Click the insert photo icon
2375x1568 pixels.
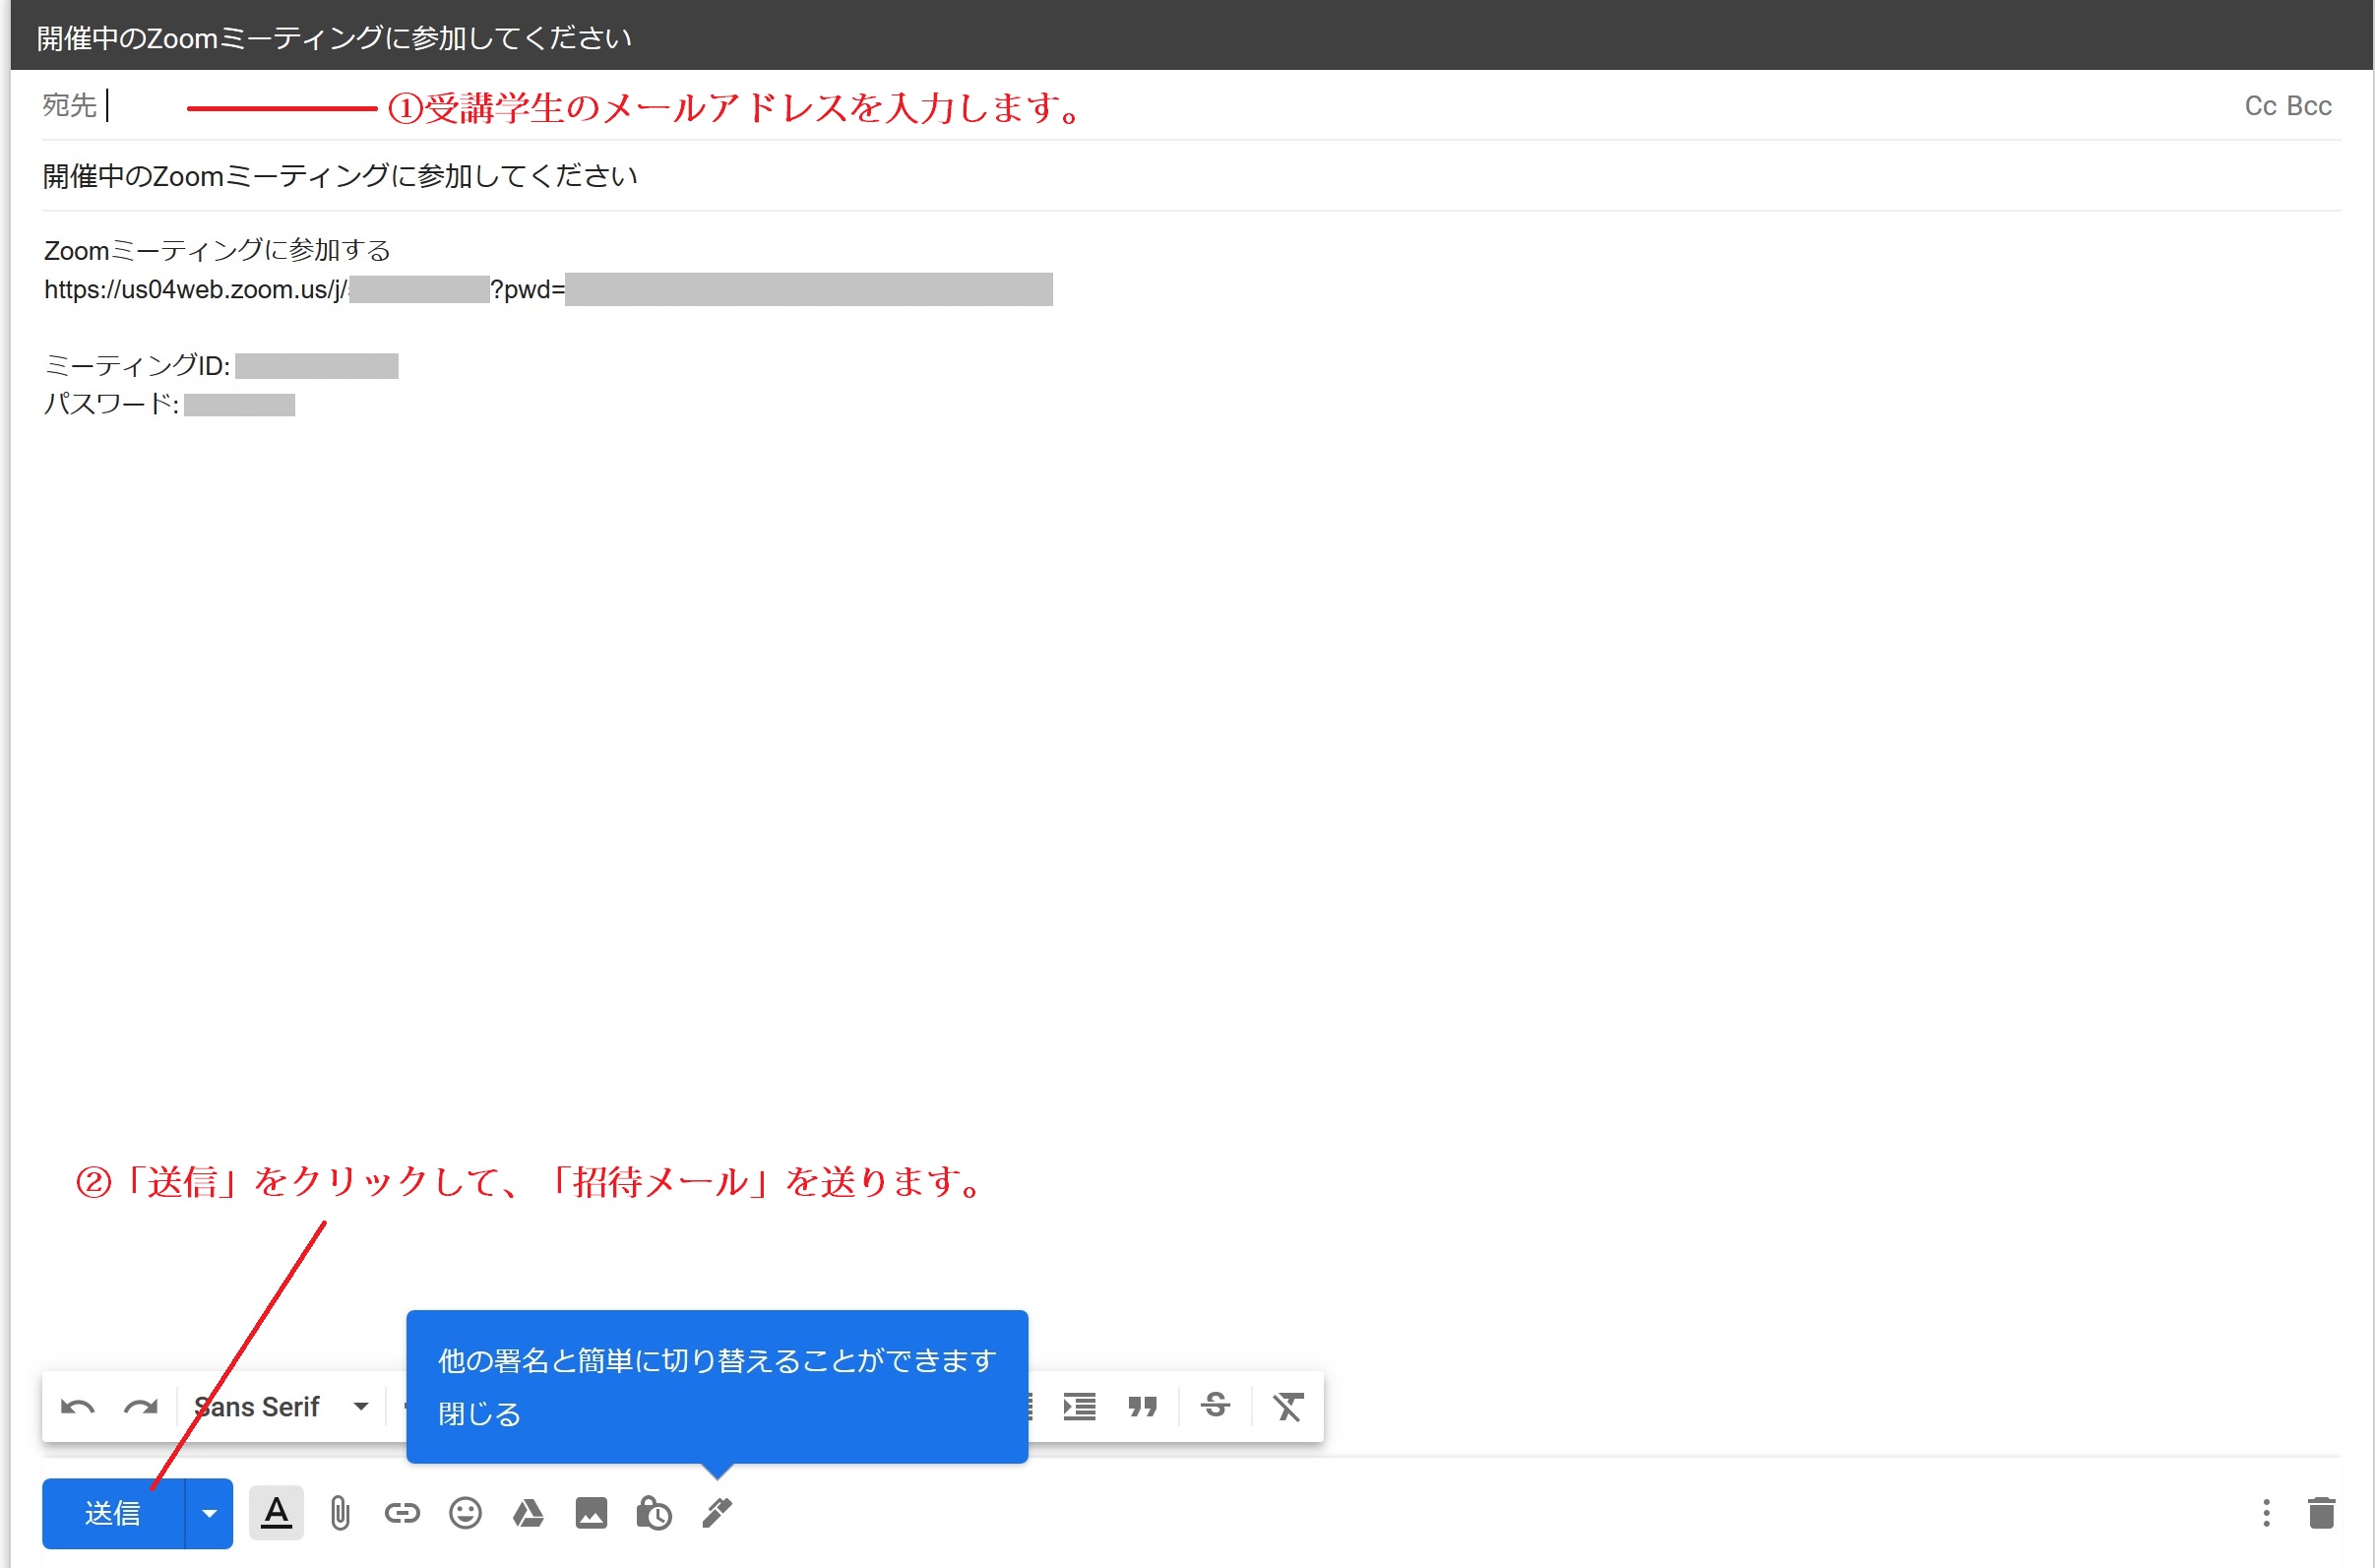[591, 1513]
